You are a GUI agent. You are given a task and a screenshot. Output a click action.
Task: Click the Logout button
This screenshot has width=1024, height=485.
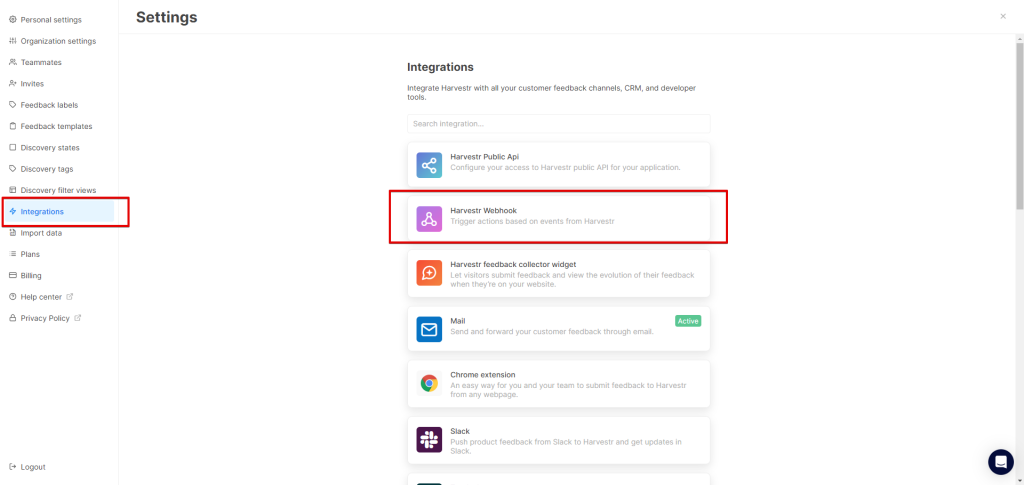[x=33, y=467]
